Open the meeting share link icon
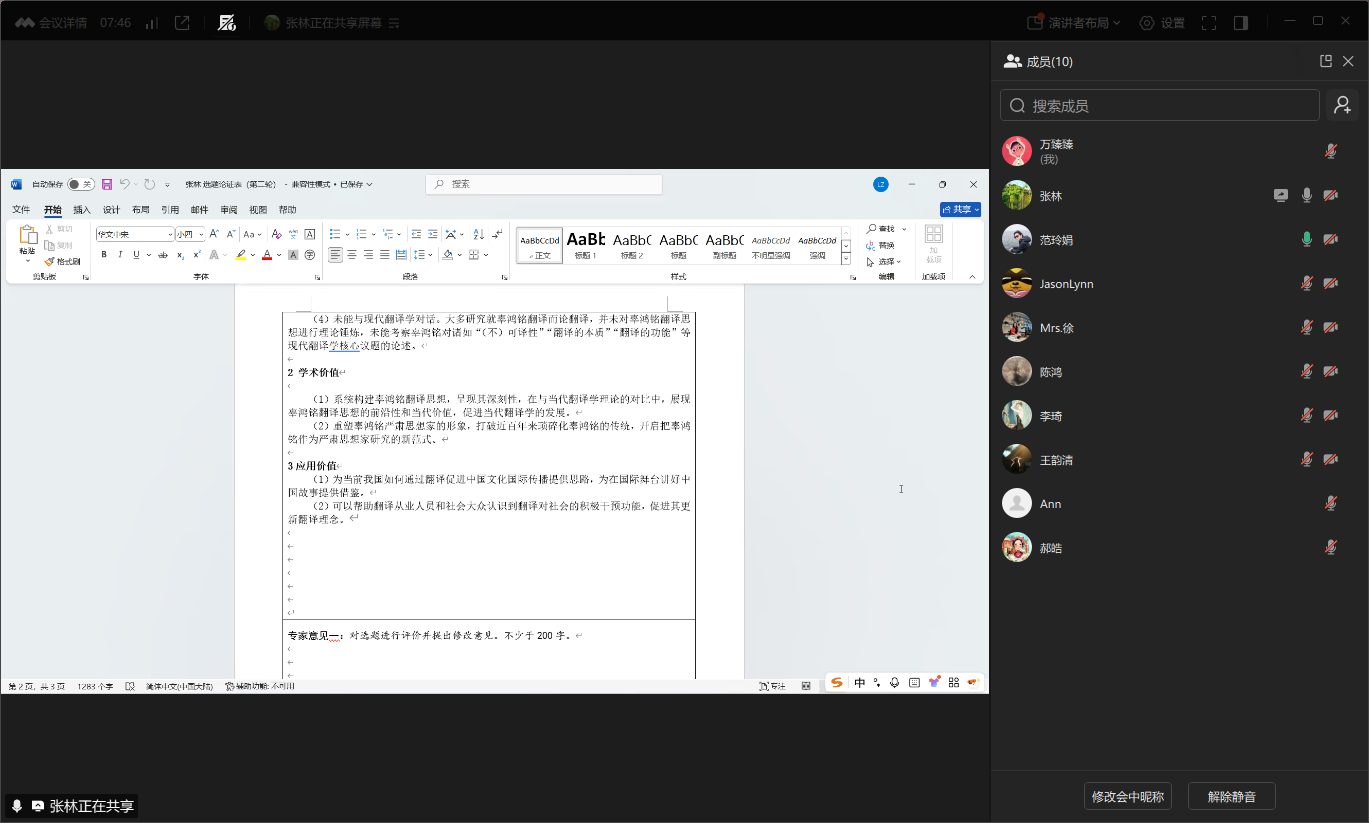This screenshot has width=1369, height=823. (x=182, y=23)
